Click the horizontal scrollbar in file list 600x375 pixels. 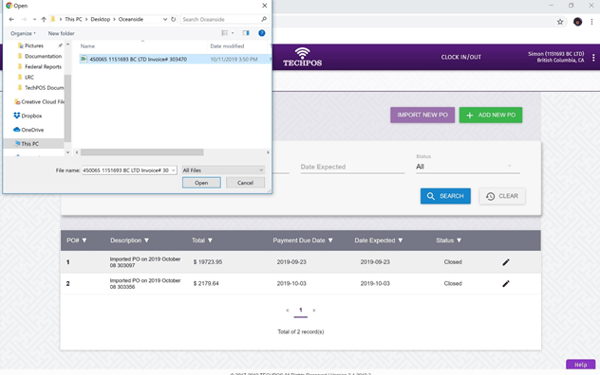(x=142, y=152)
